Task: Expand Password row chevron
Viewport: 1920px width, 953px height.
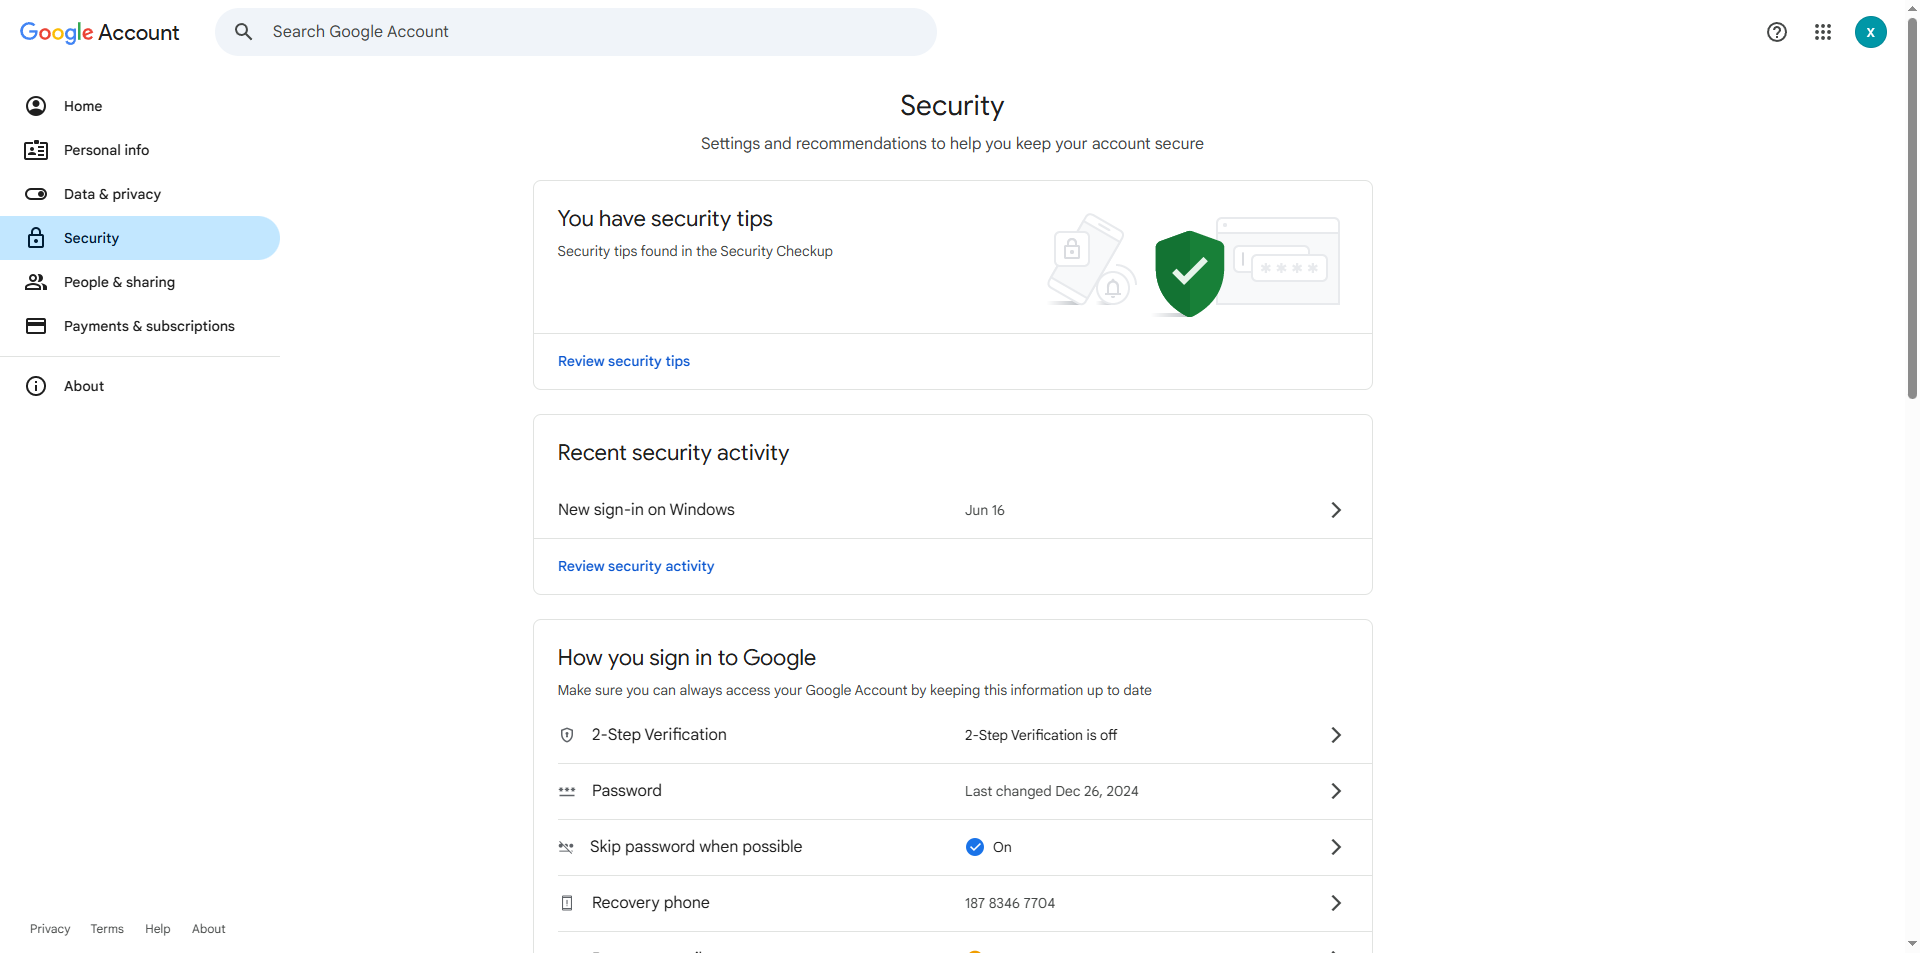Action: [x=1336, y=791]
